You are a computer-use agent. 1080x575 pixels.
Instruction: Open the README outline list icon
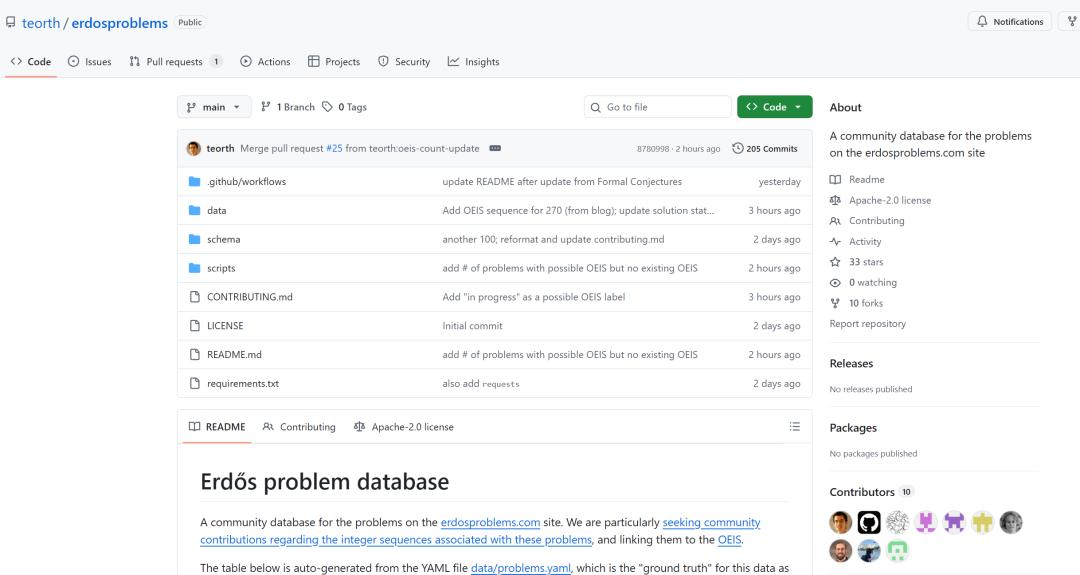[x=794, y=427]
